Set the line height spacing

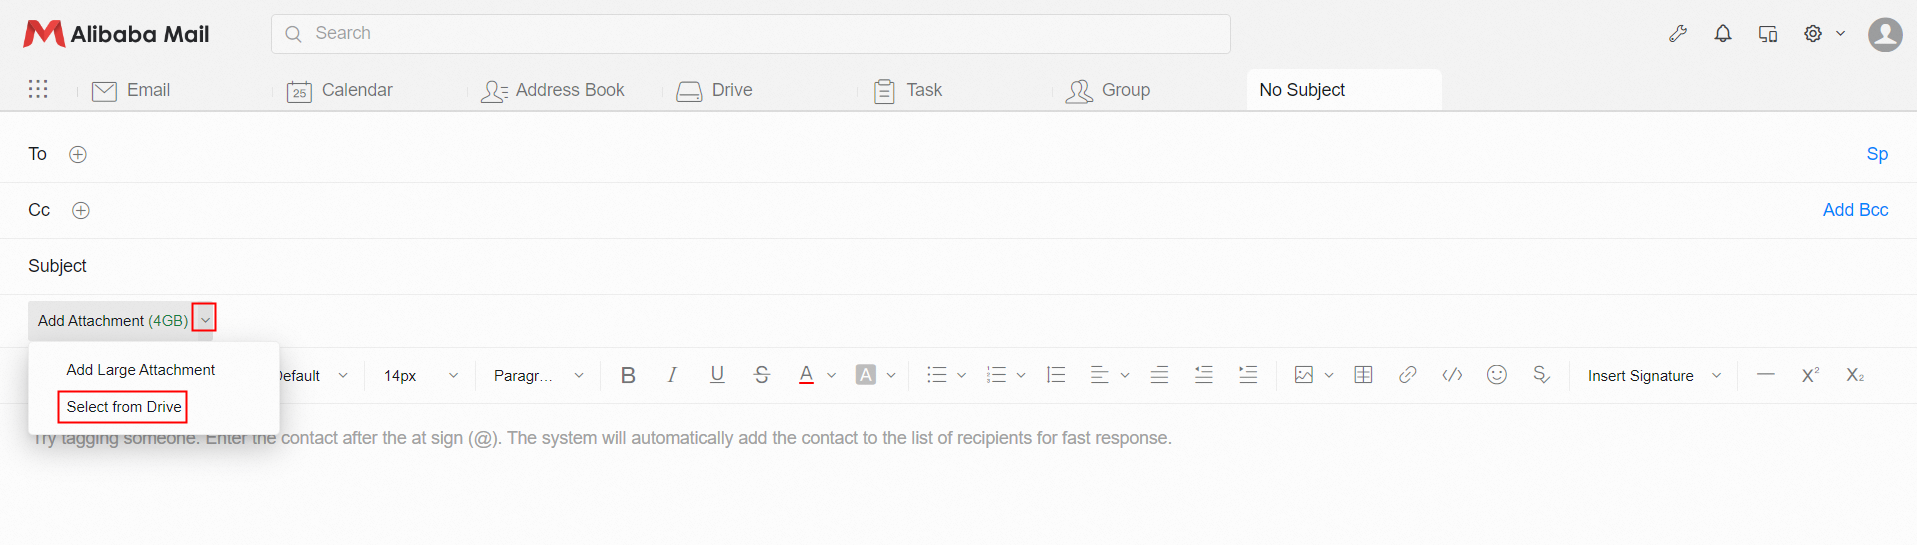(1056, 375)
